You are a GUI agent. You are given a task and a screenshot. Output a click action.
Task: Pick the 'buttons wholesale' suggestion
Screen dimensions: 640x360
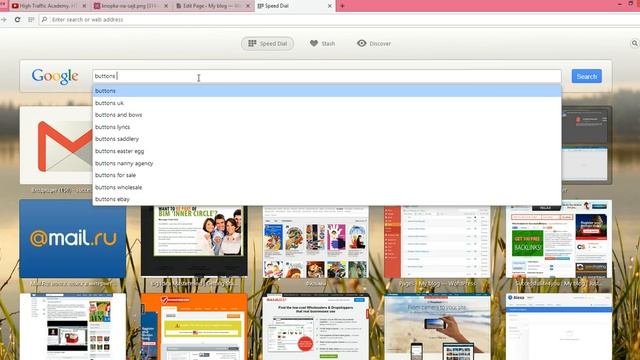tap(327, 187)
